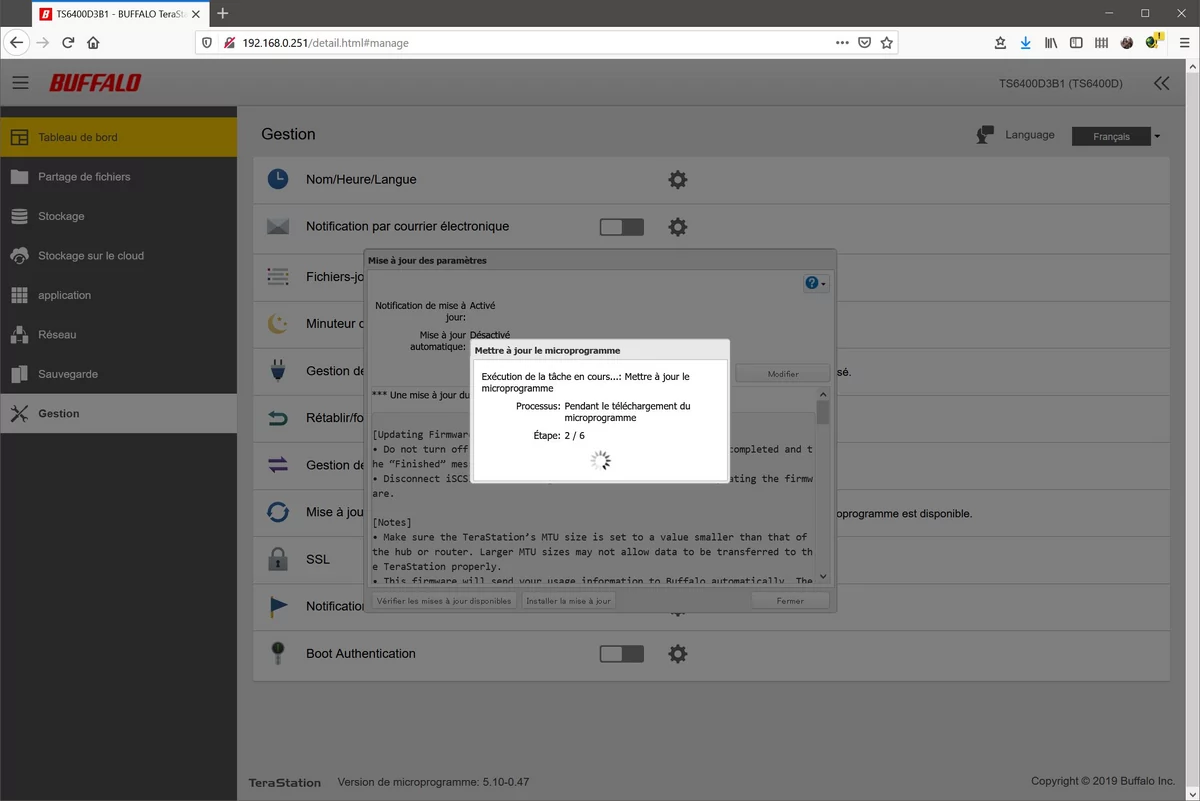
Task: Click the "Étape: 2 / 6" text
Action: click(560, 436)
